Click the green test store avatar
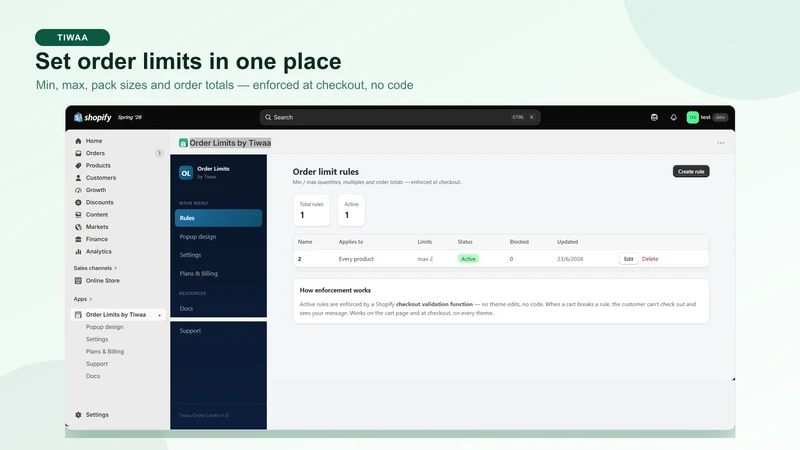 (692, 117)
